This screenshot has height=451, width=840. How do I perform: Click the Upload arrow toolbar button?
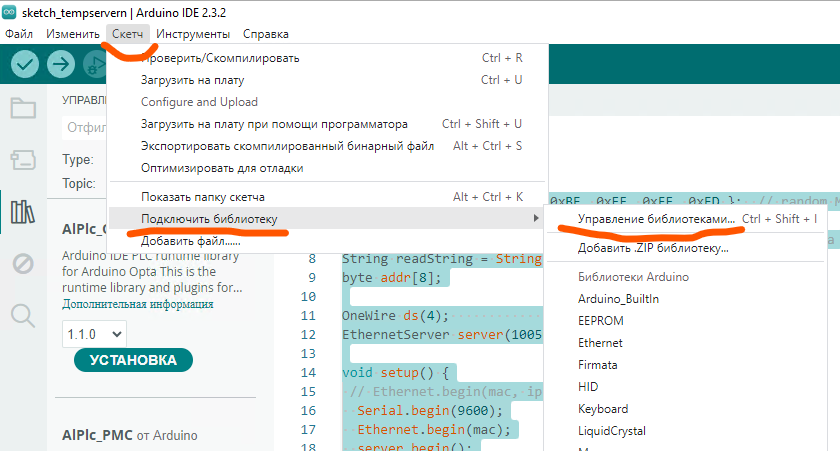(61, 64)
